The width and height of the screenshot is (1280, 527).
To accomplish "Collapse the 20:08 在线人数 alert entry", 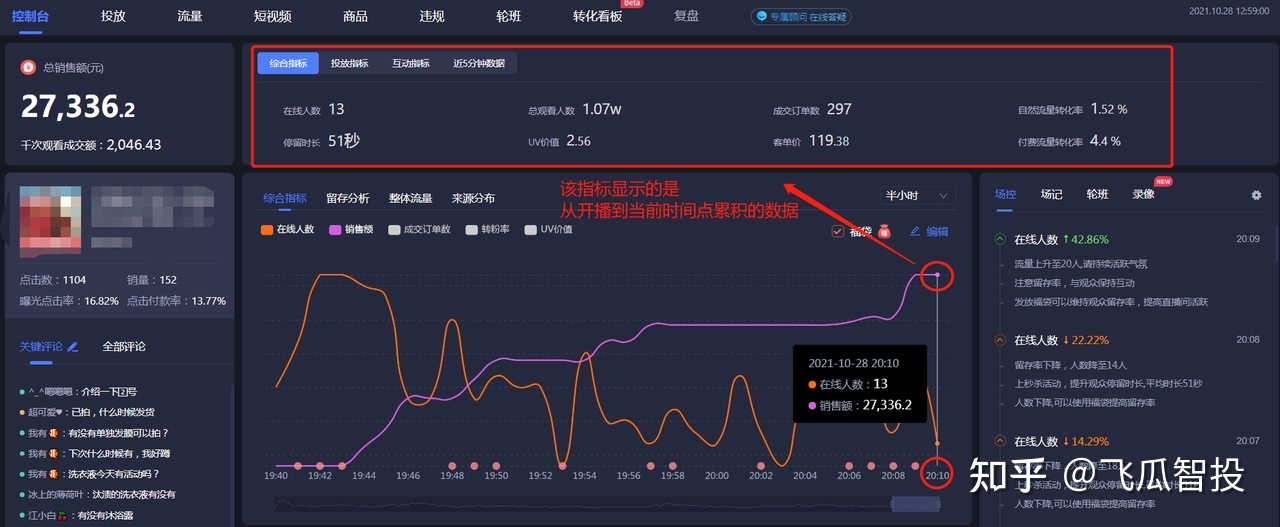I will (x=999, y=340).
